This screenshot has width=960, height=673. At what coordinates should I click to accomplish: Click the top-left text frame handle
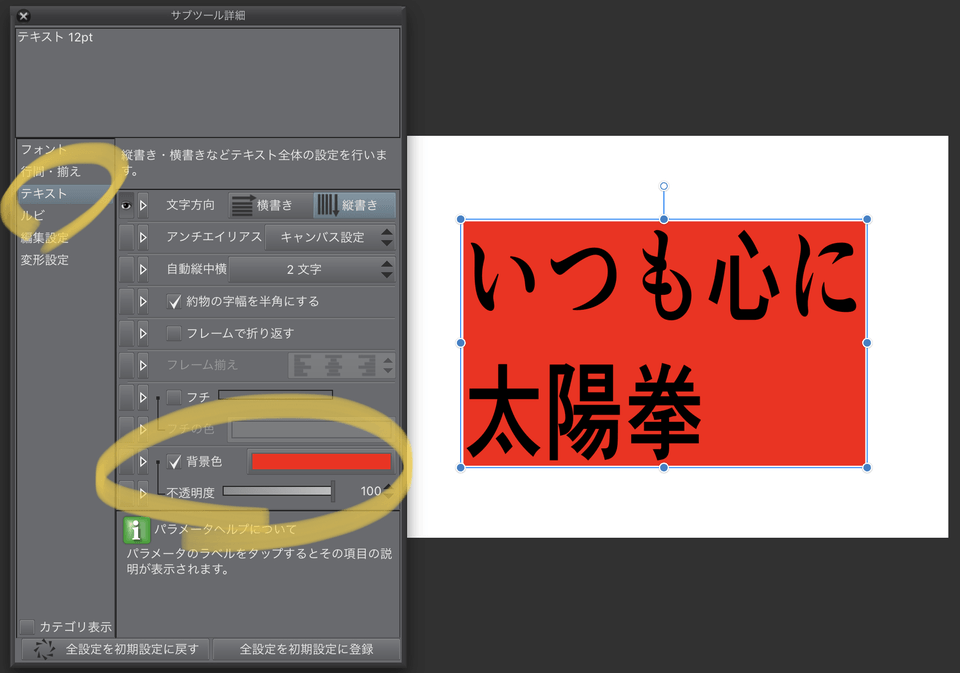click(460, 219)
